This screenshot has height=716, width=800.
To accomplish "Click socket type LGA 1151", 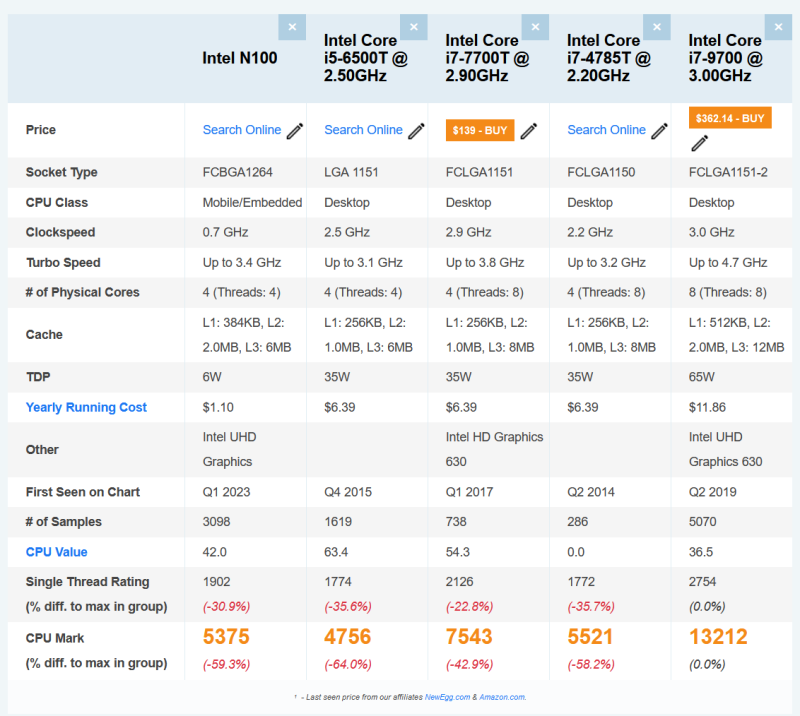I will pyautogui.click(x=351, y=172).
